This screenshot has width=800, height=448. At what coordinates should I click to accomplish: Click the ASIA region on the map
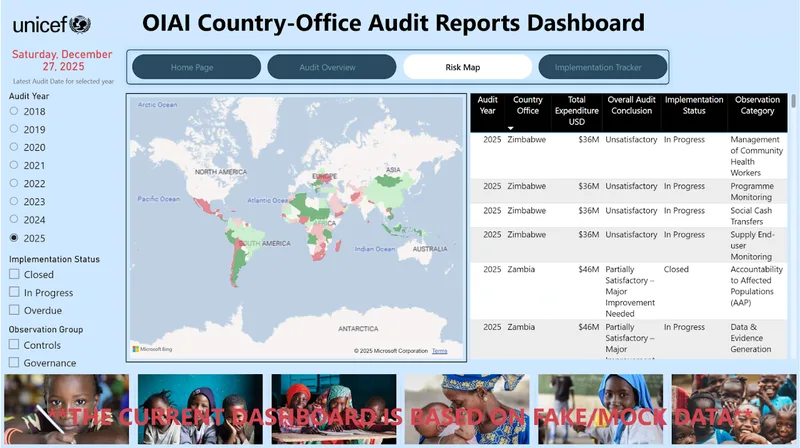(393, 170)
